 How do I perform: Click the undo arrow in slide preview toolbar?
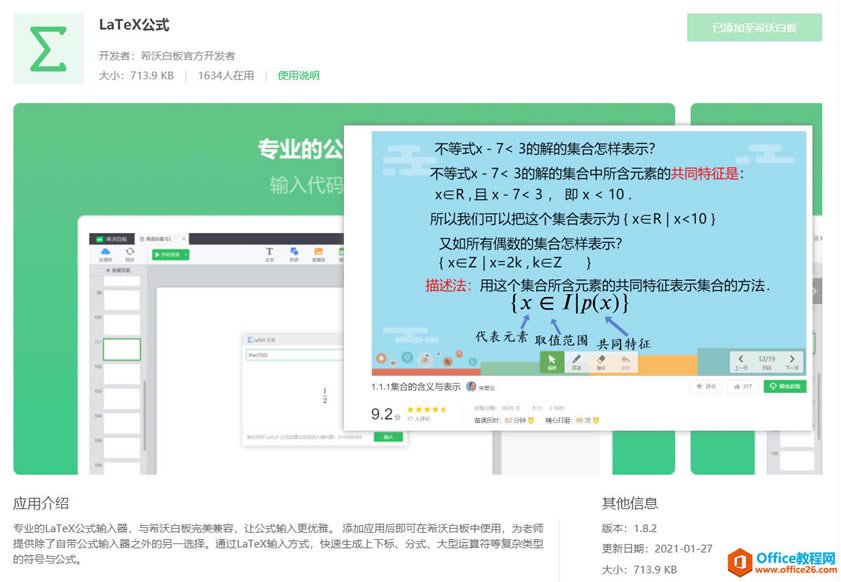click(625, 362)
